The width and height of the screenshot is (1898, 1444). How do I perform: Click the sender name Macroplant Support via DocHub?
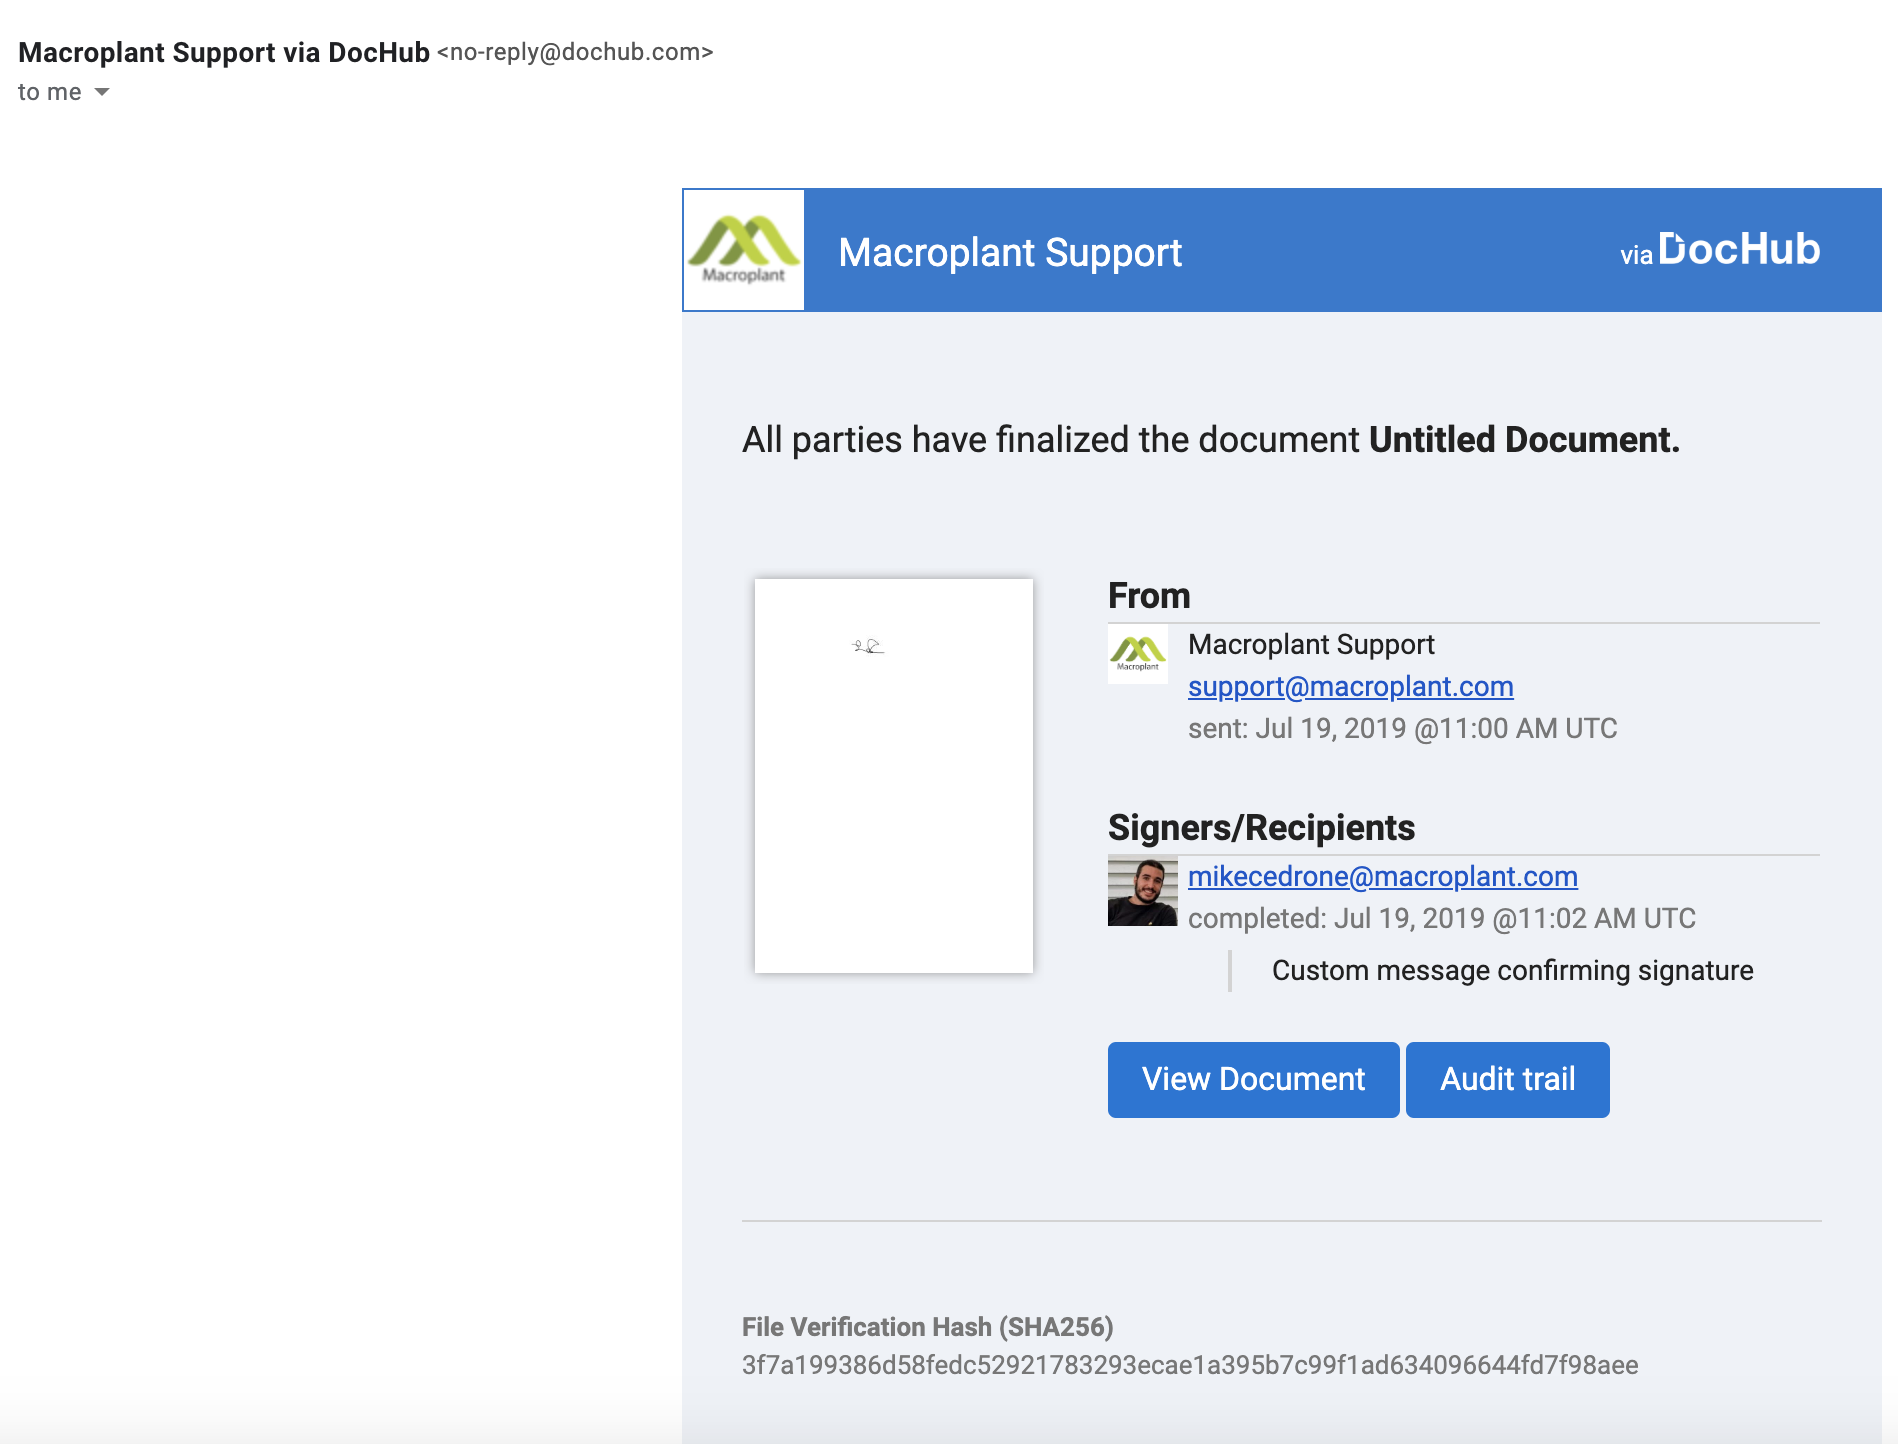coord(224,52)
